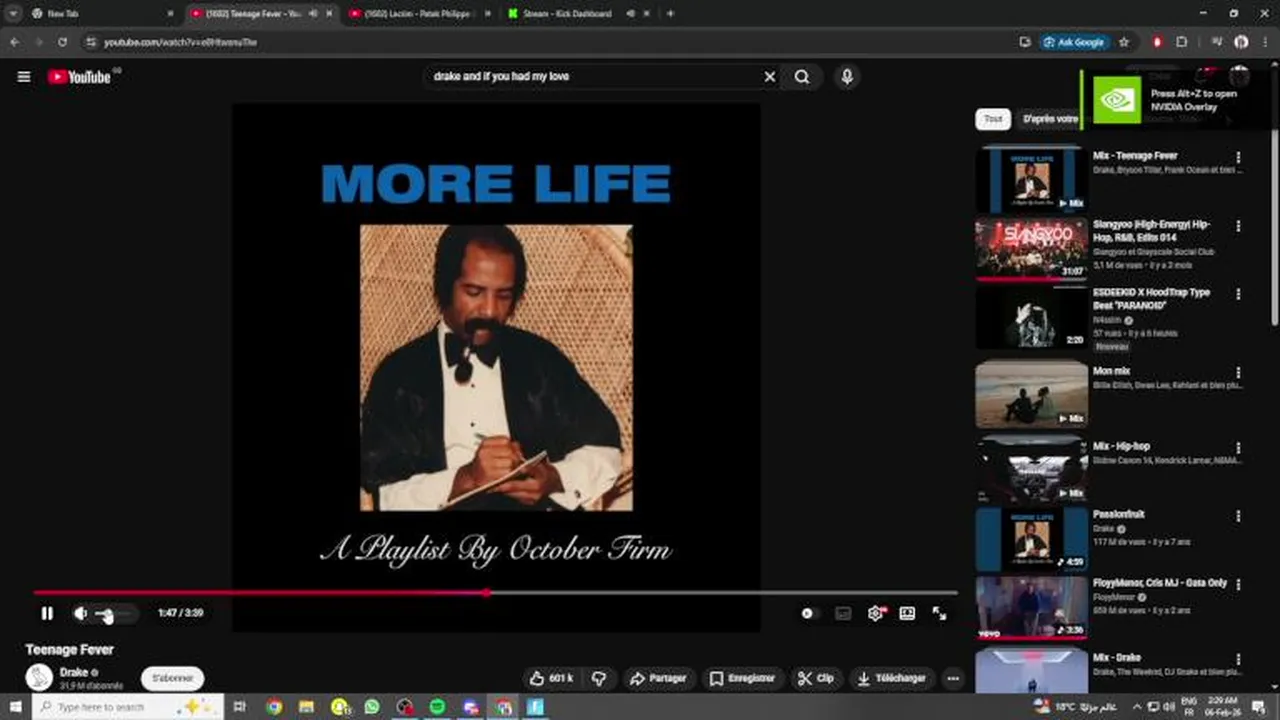Select the 'D'après votre' filter chip

click(1050, 119)
